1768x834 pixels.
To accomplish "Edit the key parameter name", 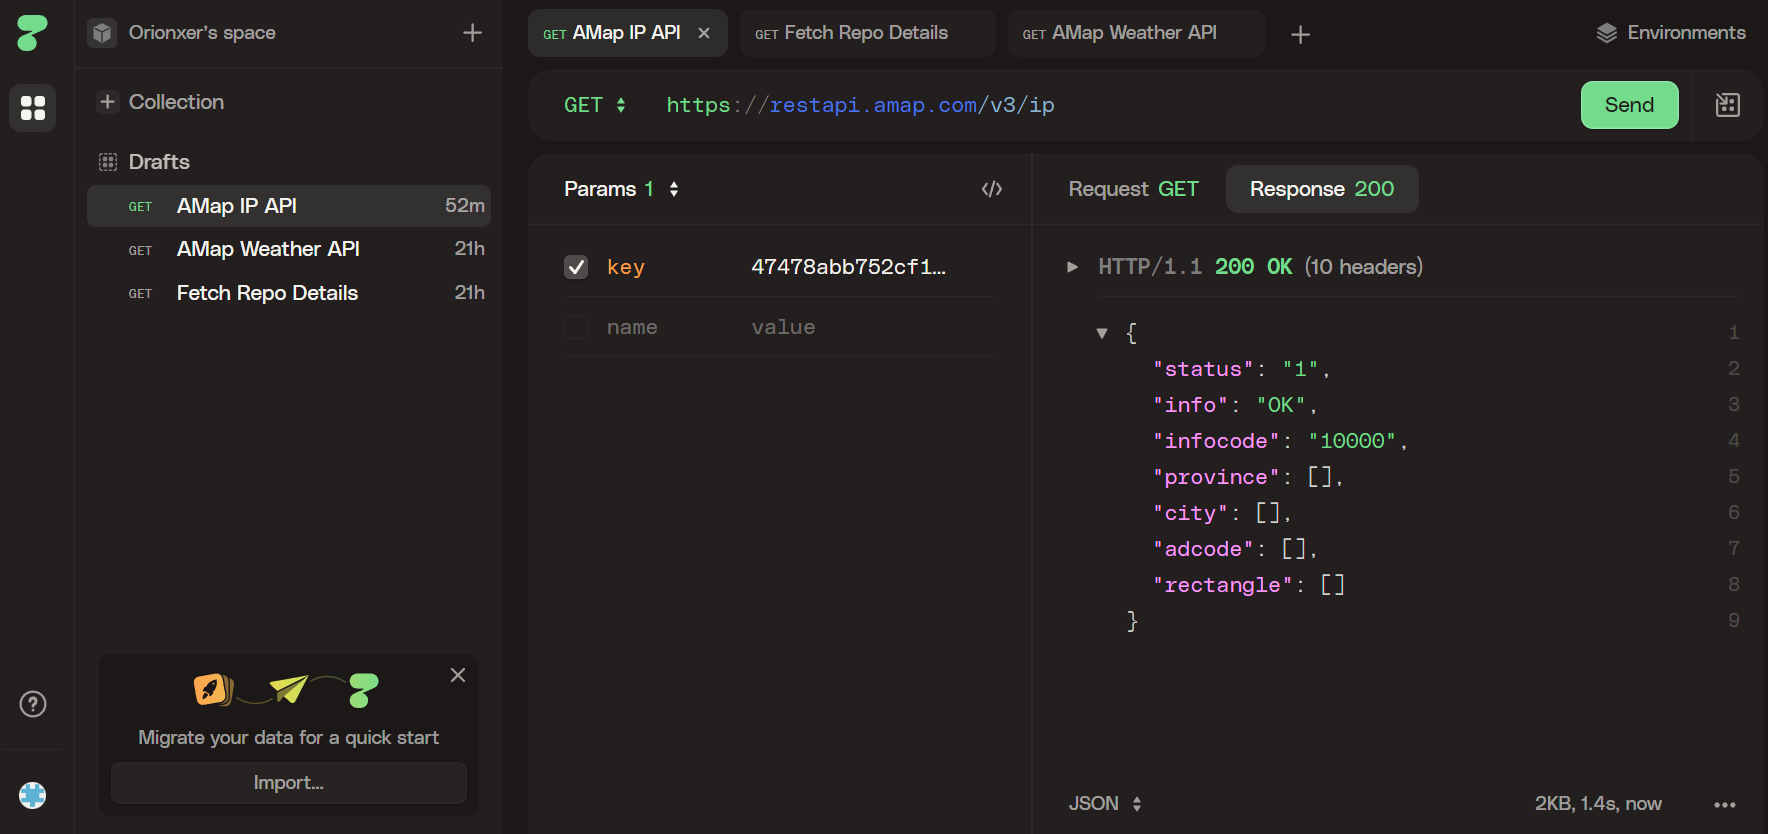I will (626, 267).
